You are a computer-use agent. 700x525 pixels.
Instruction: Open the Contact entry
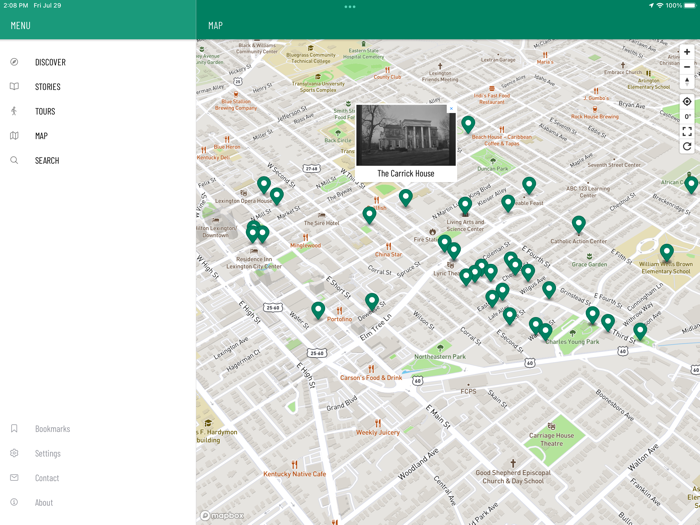pos(47,478)
